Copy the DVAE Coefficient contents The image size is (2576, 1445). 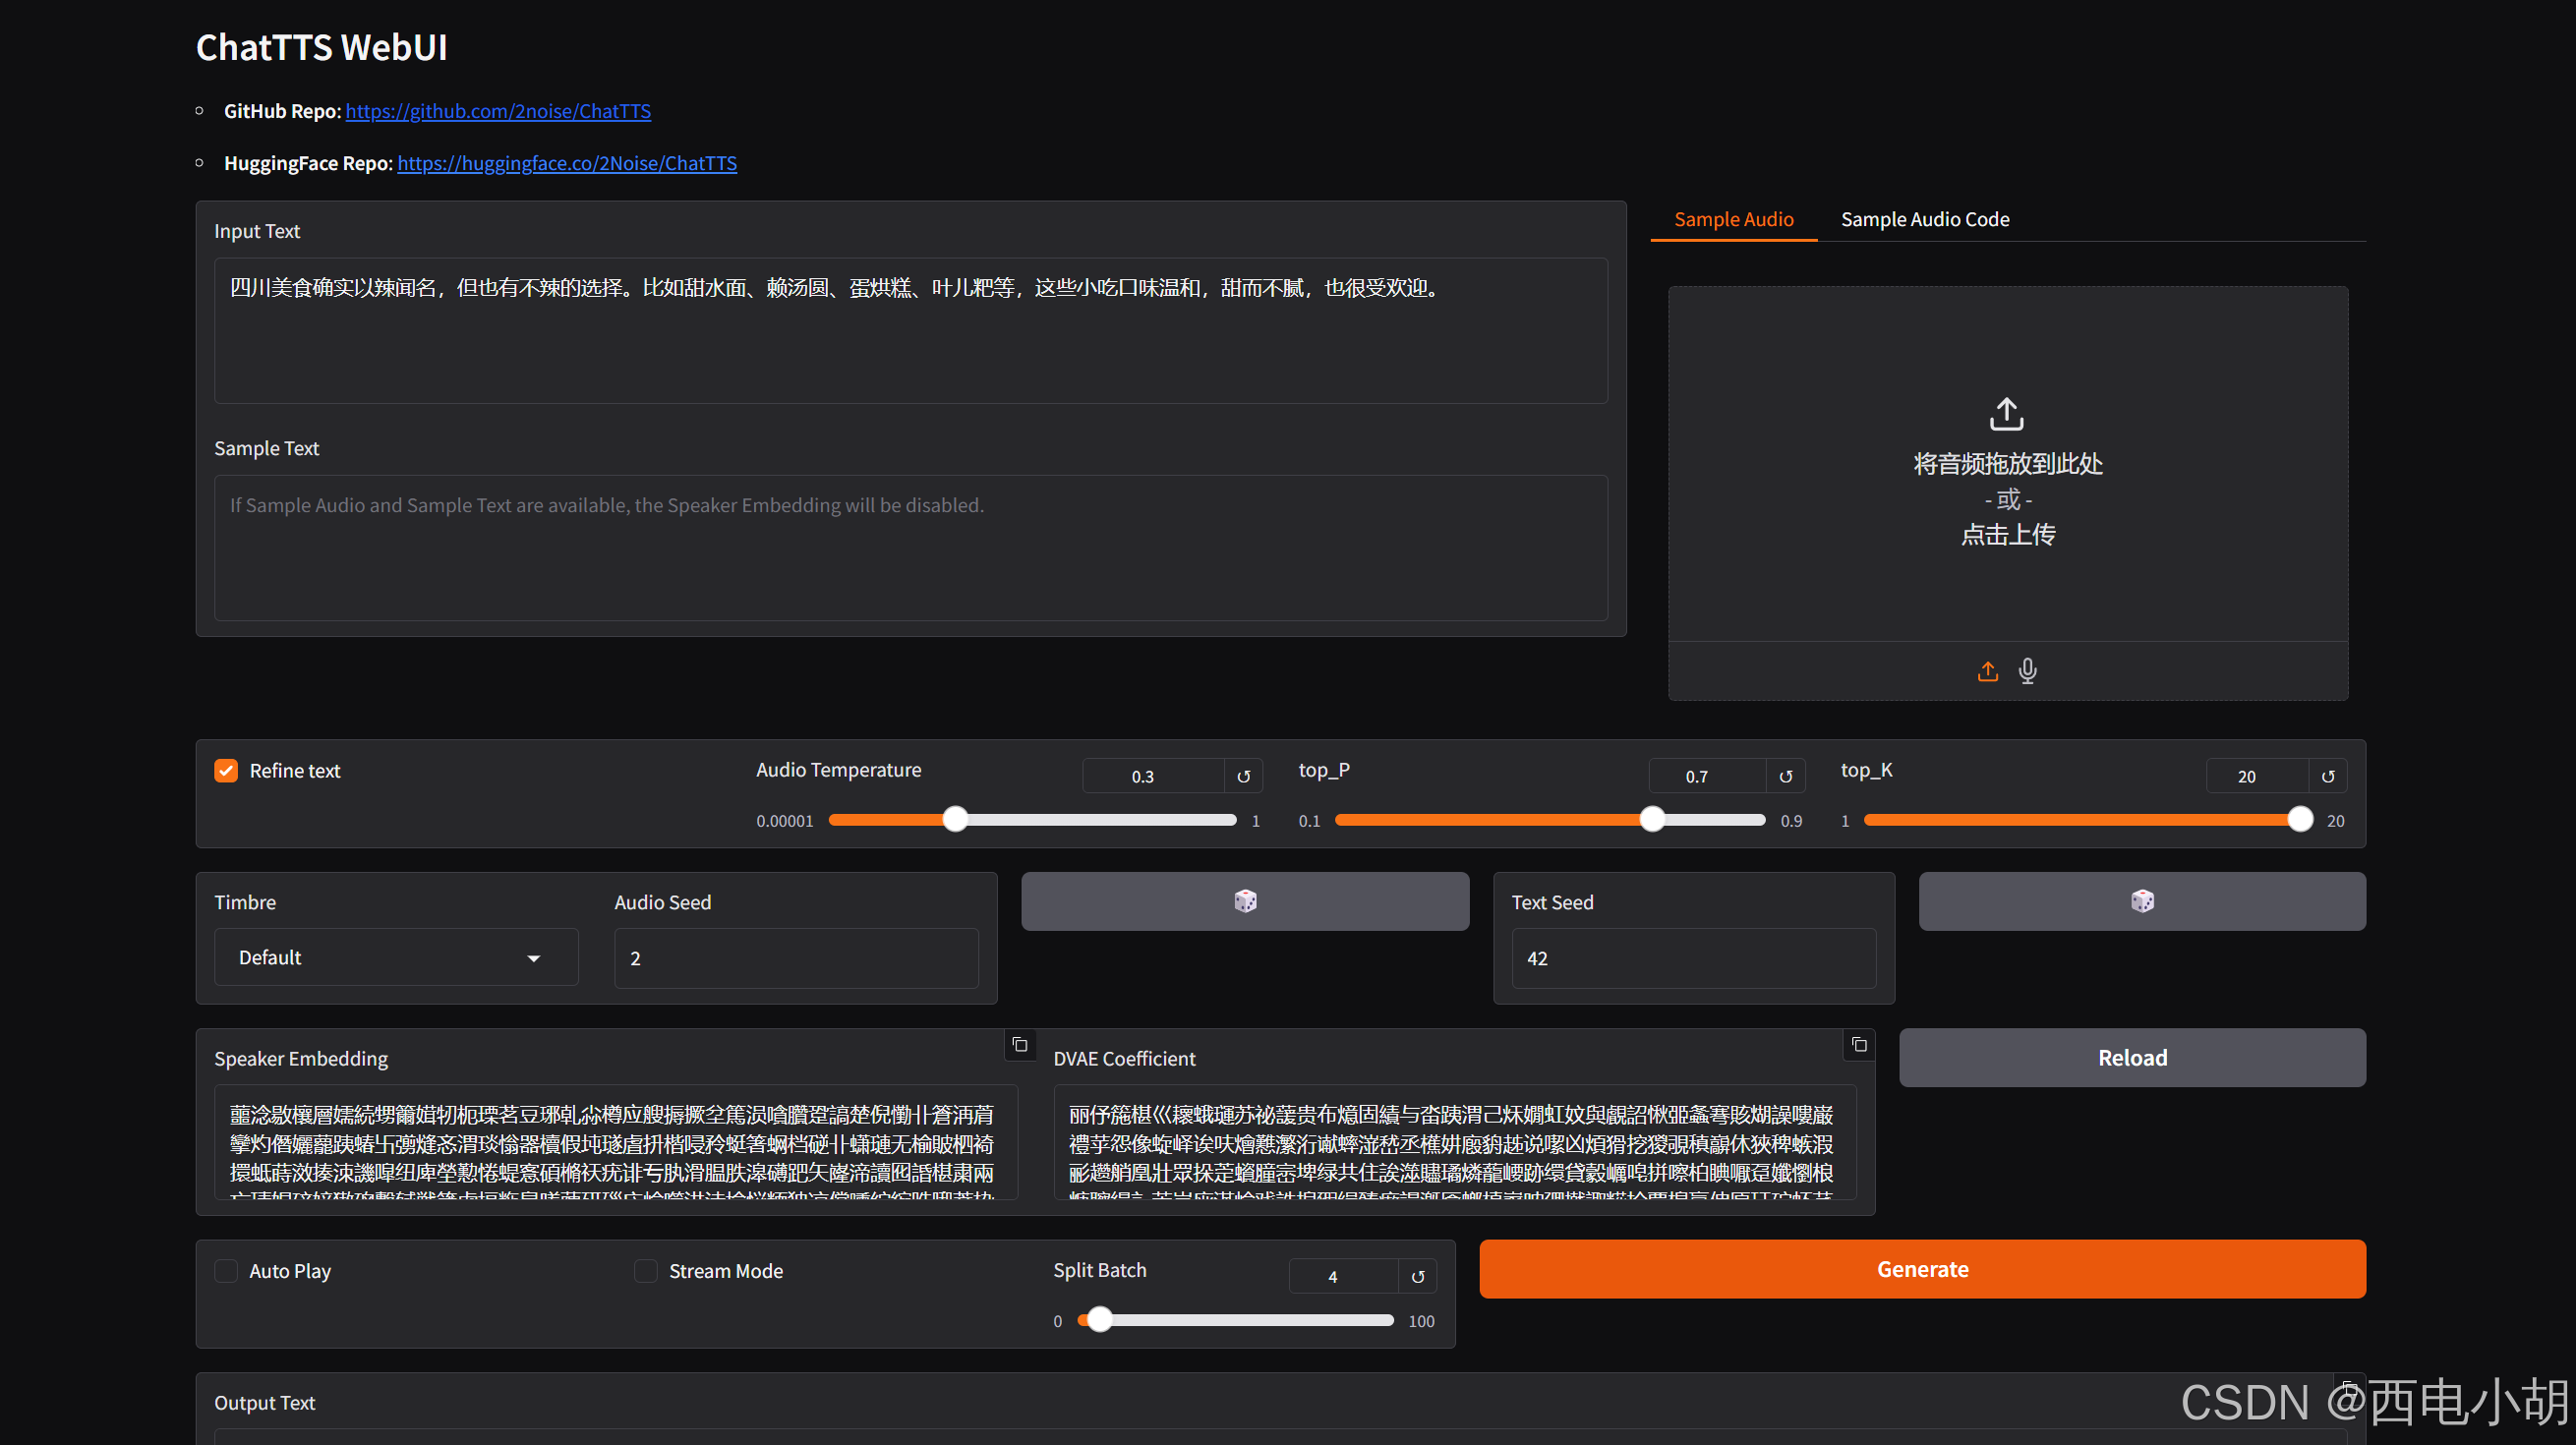coord(1858,1045)
